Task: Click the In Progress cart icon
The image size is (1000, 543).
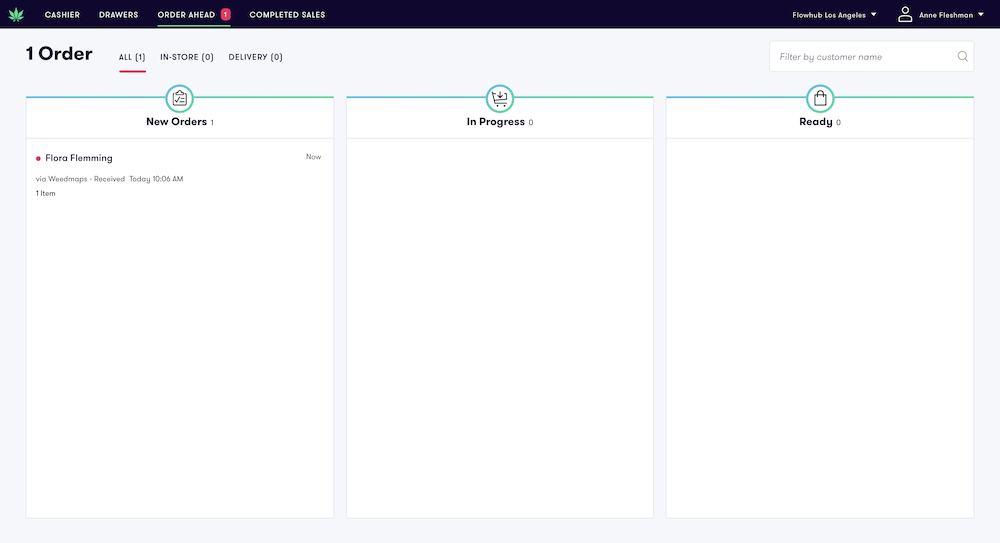Action: tap(500, 98)
